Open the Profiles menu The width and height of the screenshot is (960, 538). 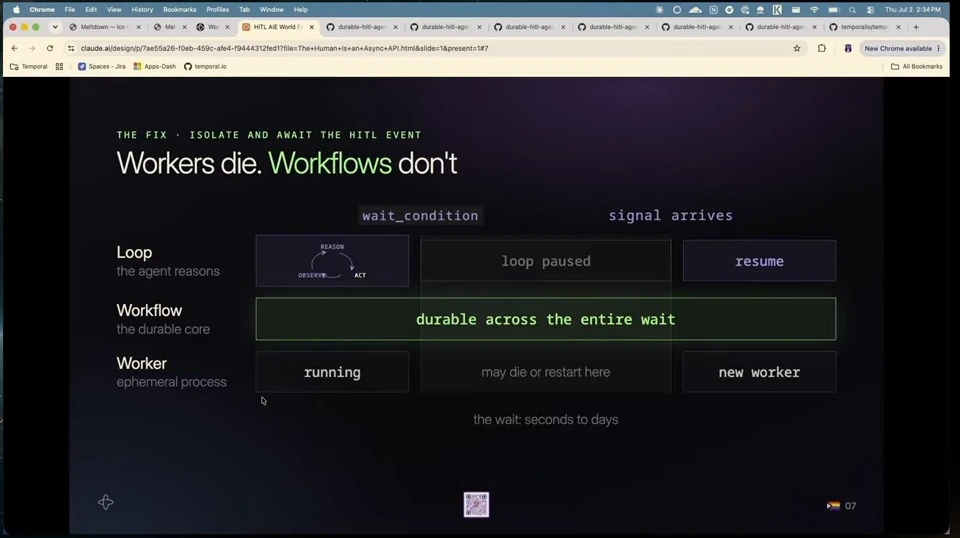click(x=217, y=10)
